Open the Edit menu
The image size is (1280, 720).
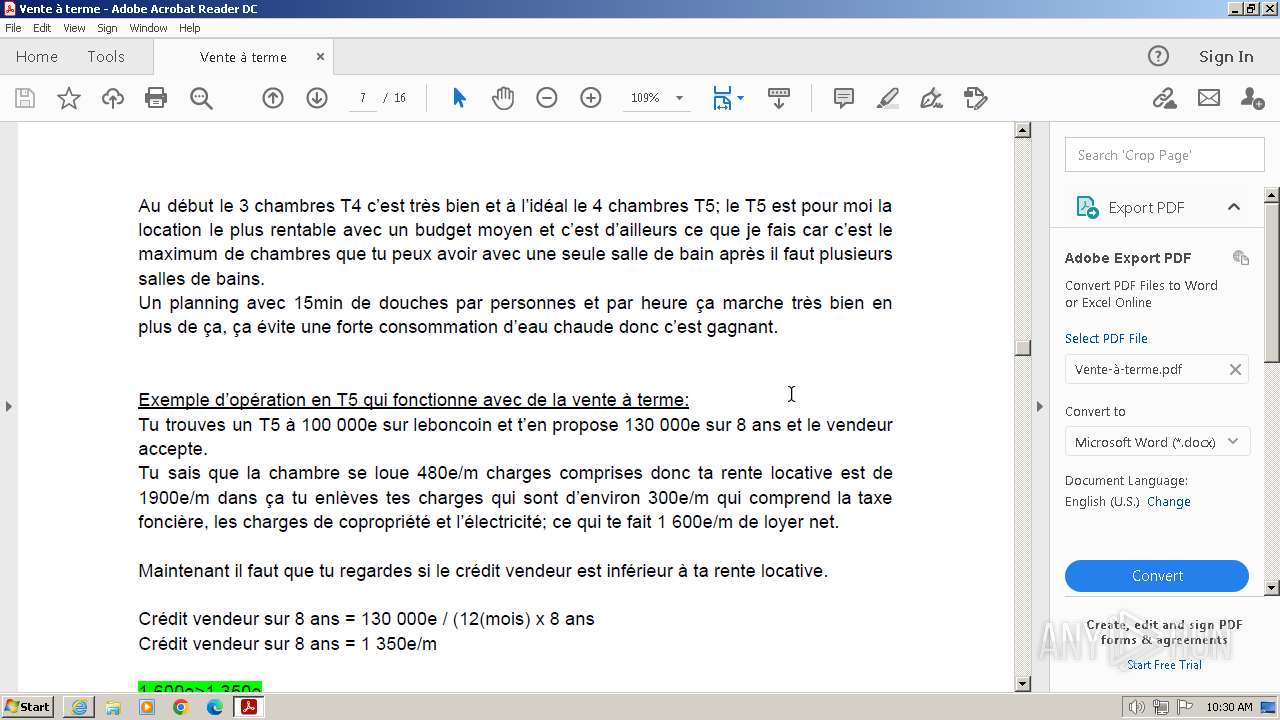coord(42,28)
